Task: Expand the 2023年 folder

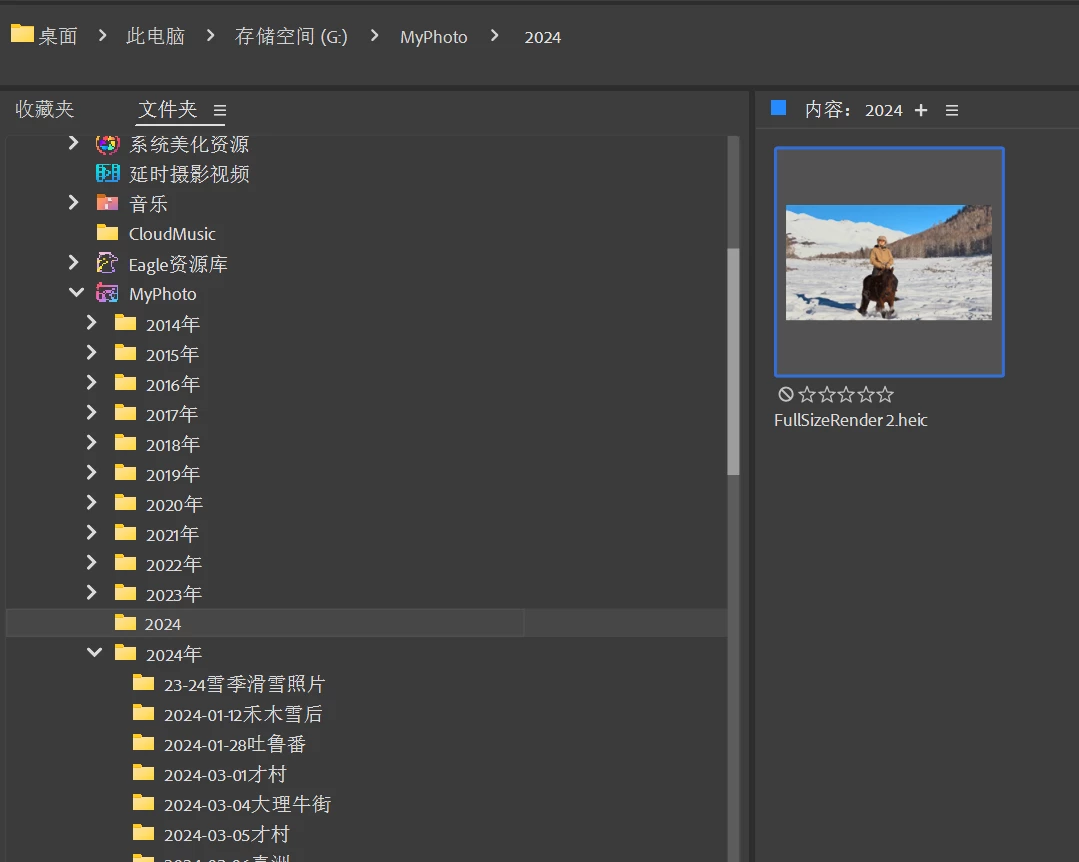Action: pos(92,592)
